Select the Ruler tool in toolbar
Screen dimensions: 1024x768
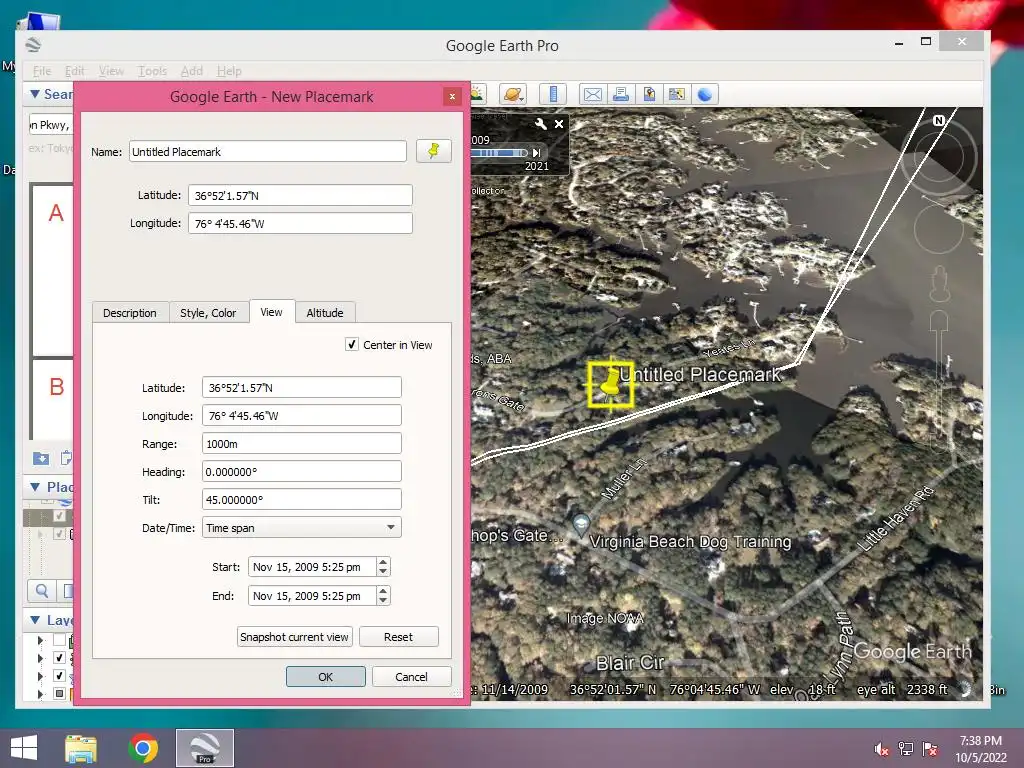[552, 94]
